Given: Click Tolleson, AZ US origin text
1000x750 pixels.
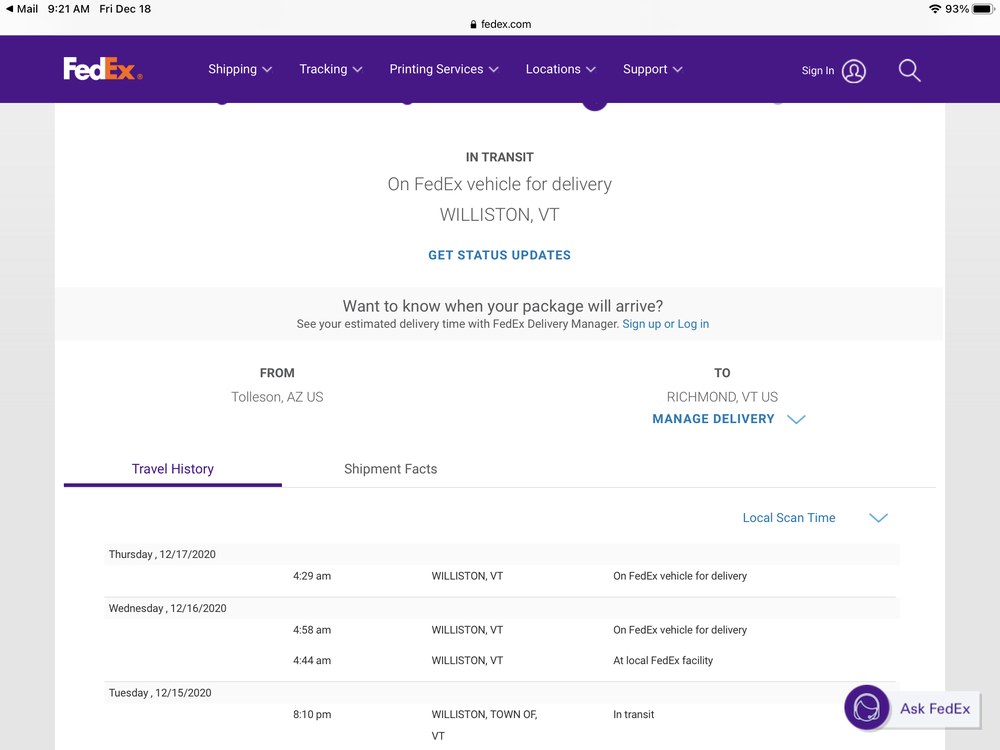Looking at the screenshot, I should coord(277,397).
